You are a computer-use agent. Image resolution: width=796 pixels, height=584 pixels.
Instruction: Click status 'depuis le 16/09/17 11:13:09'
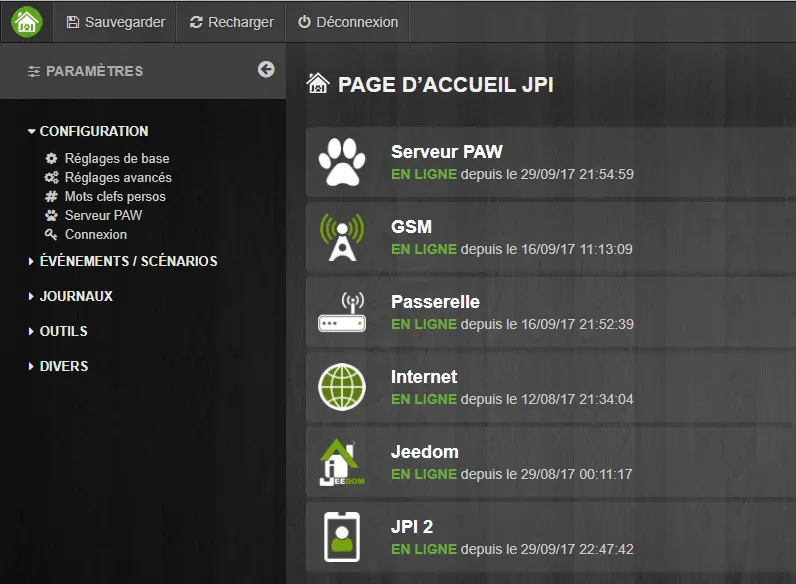coord(547,249)
